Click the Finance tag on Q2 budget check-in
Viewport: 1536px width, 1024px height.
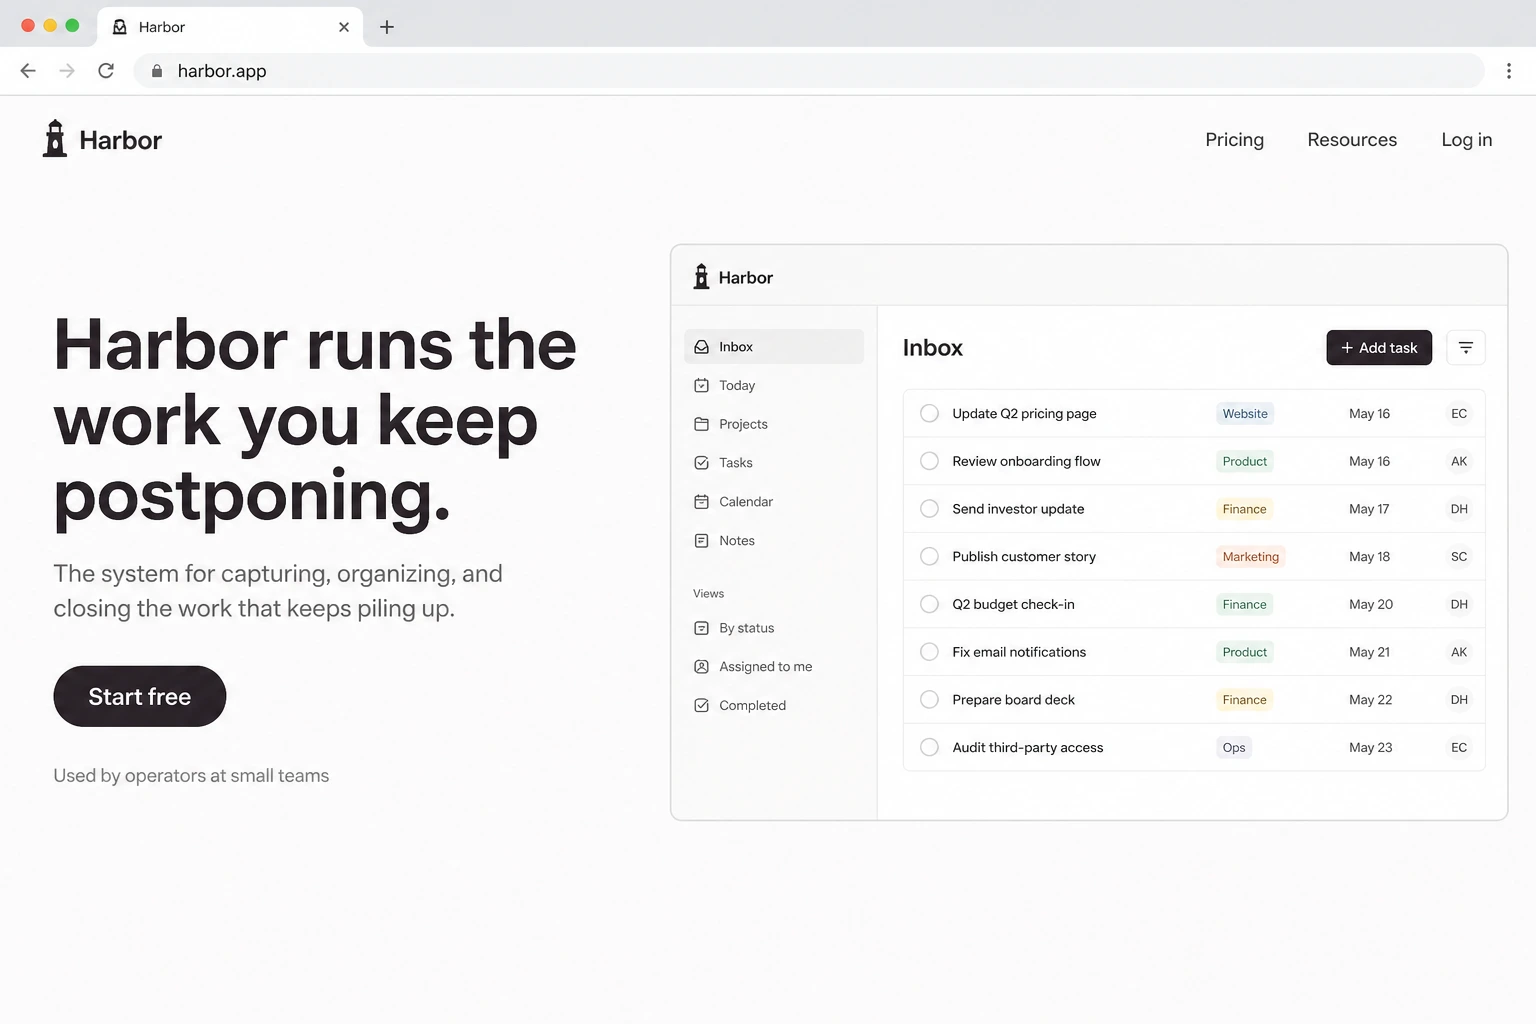click(x=1245, y=605)
